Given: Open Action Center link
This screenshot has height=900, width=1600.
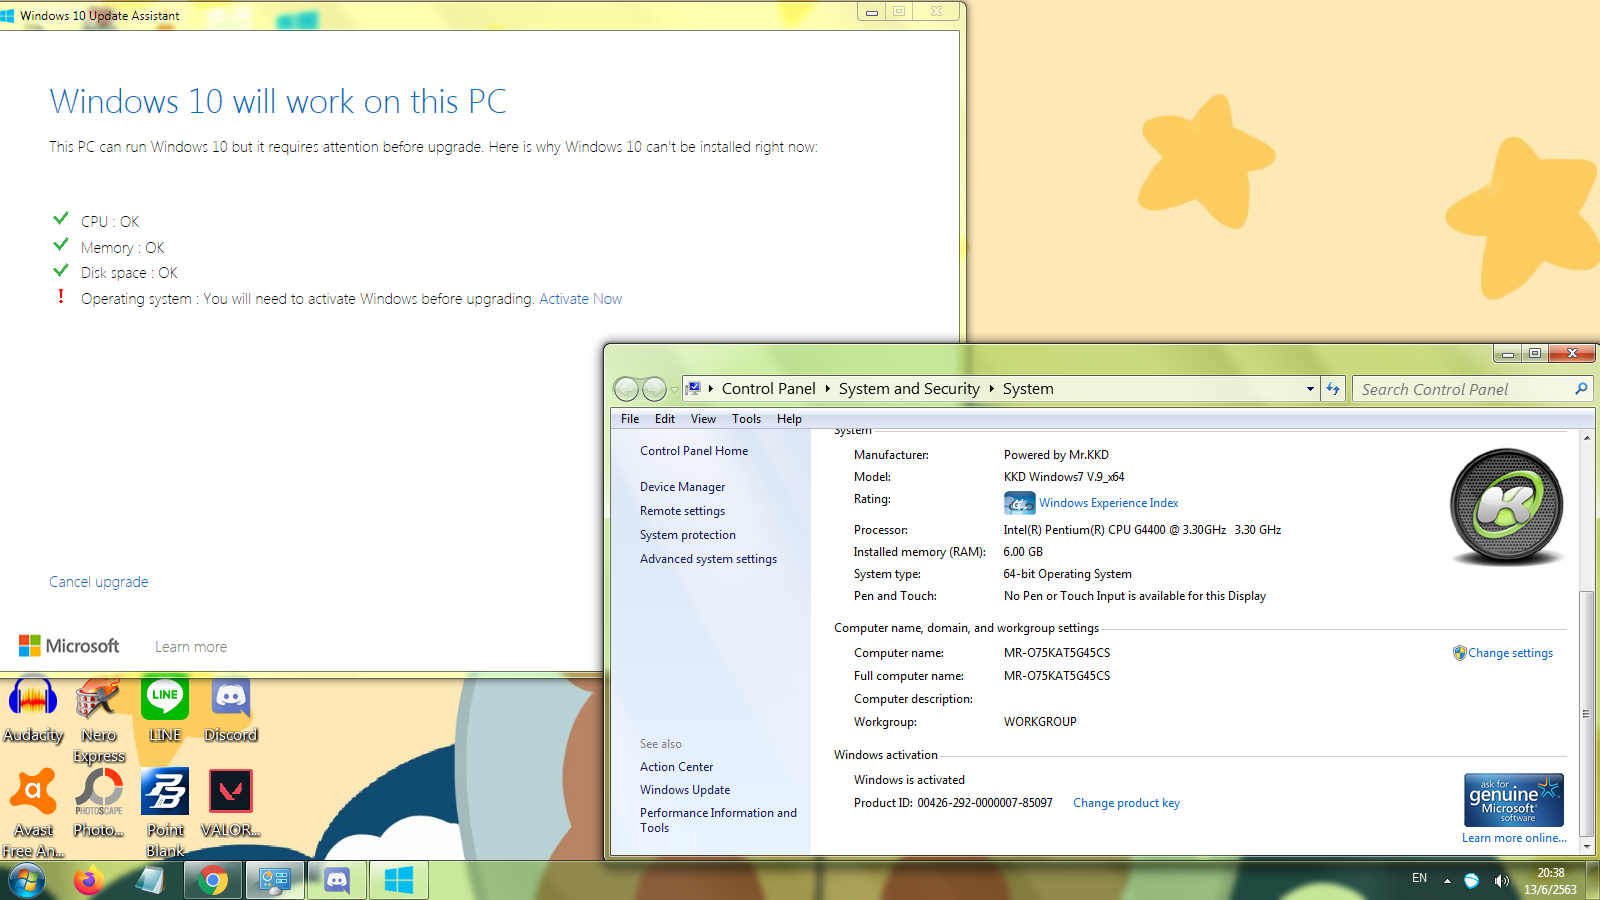Looking at the screenshot, I should 677,767.
